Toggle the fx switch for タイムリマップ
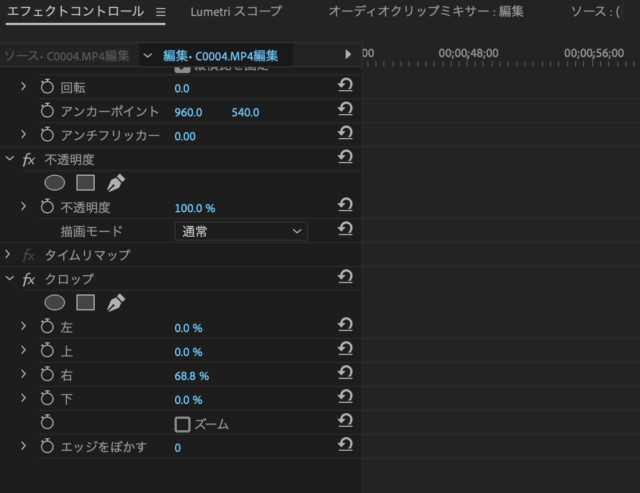This screenshot has width=640, height=493. (x=29, y=255)
